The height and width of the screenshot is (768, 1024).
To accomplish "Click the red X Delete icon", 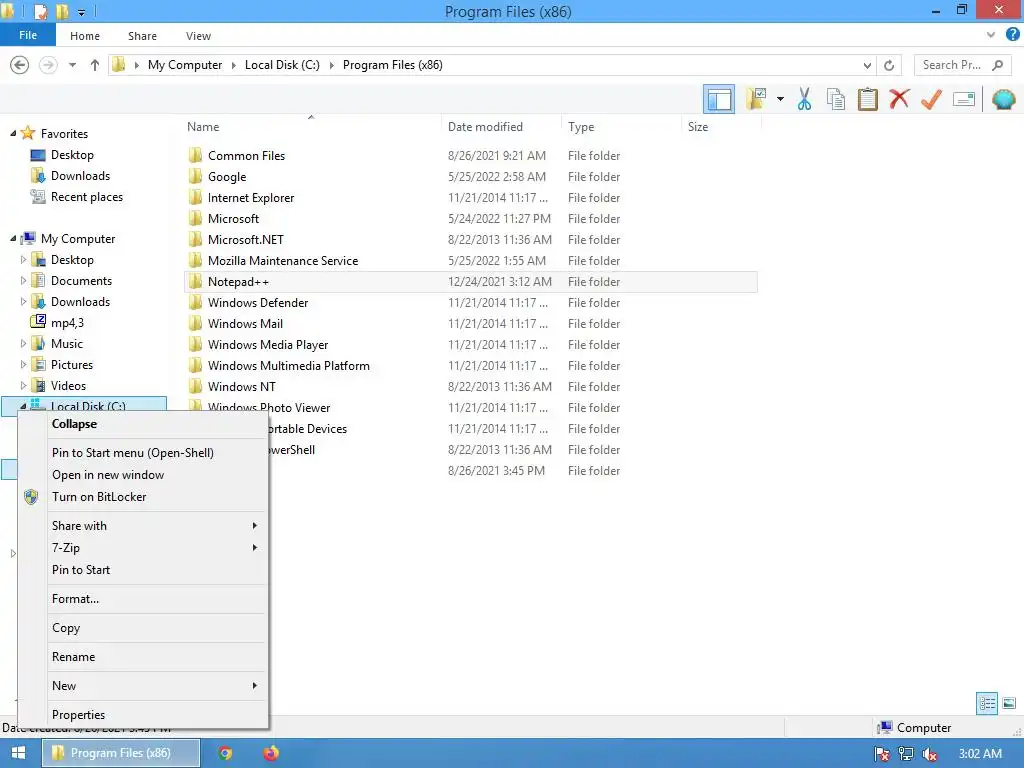I will [899, 99].
